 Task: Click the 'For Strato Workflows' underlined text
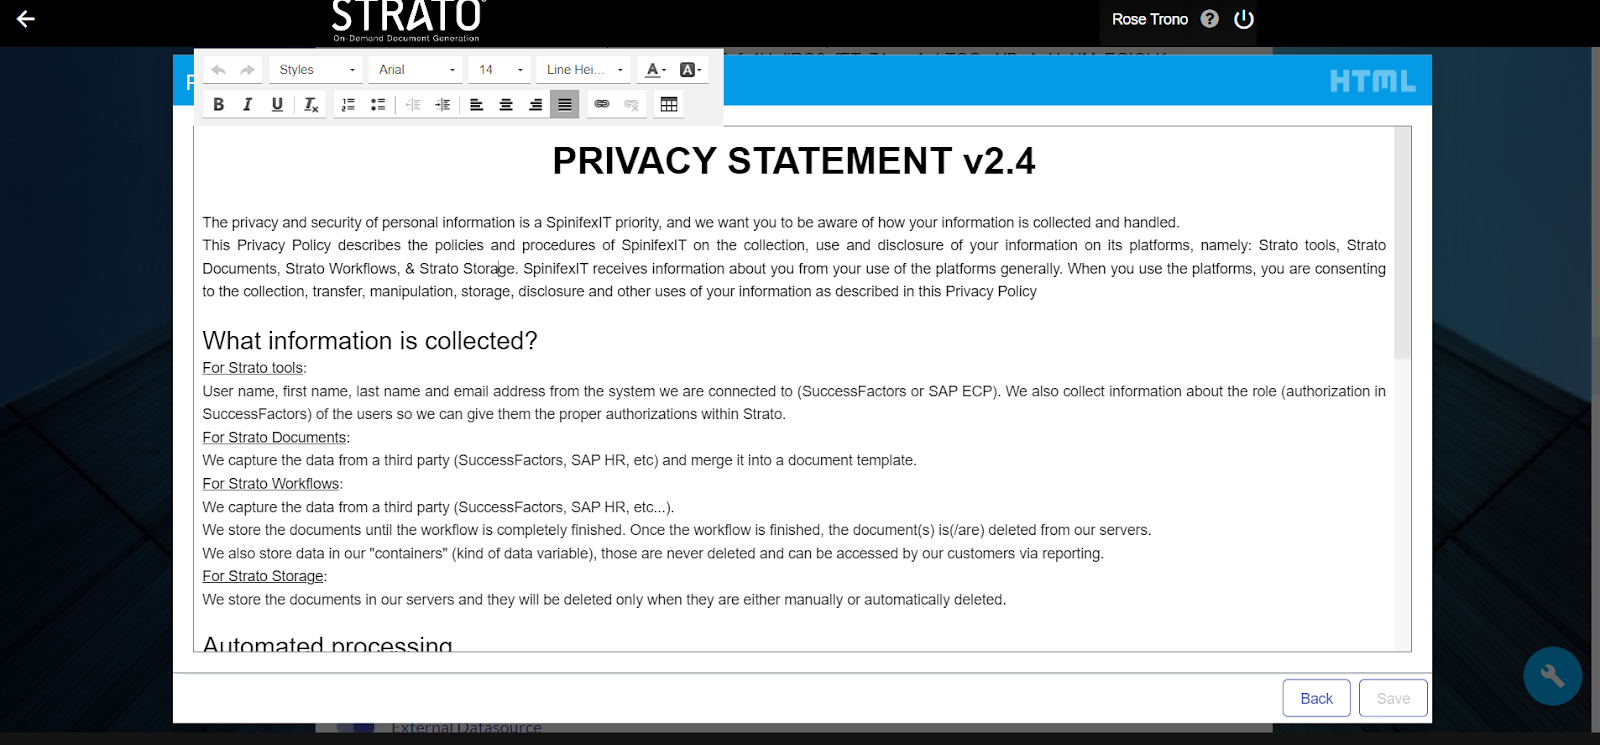[x=271, y=484]
